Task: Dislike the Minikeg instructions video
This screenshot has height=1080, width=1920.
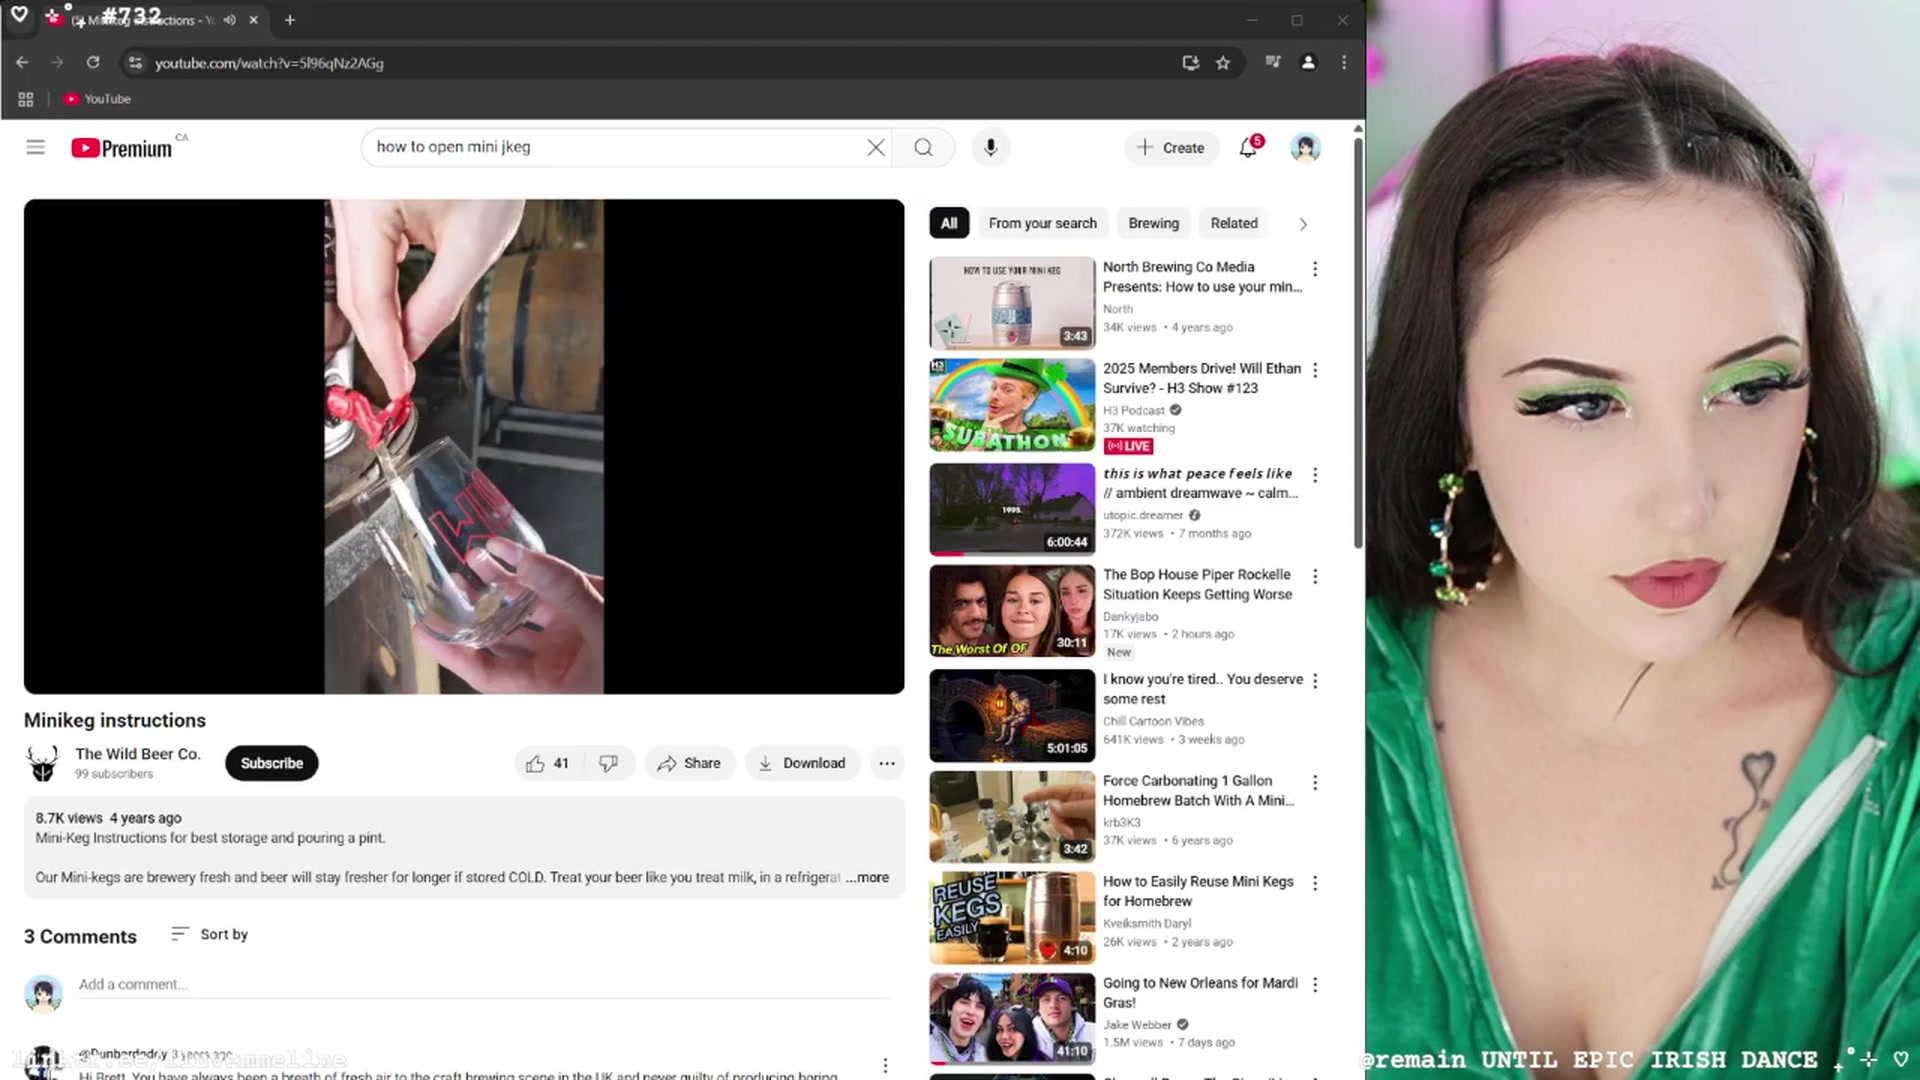Action: click(x=608, y=763)
